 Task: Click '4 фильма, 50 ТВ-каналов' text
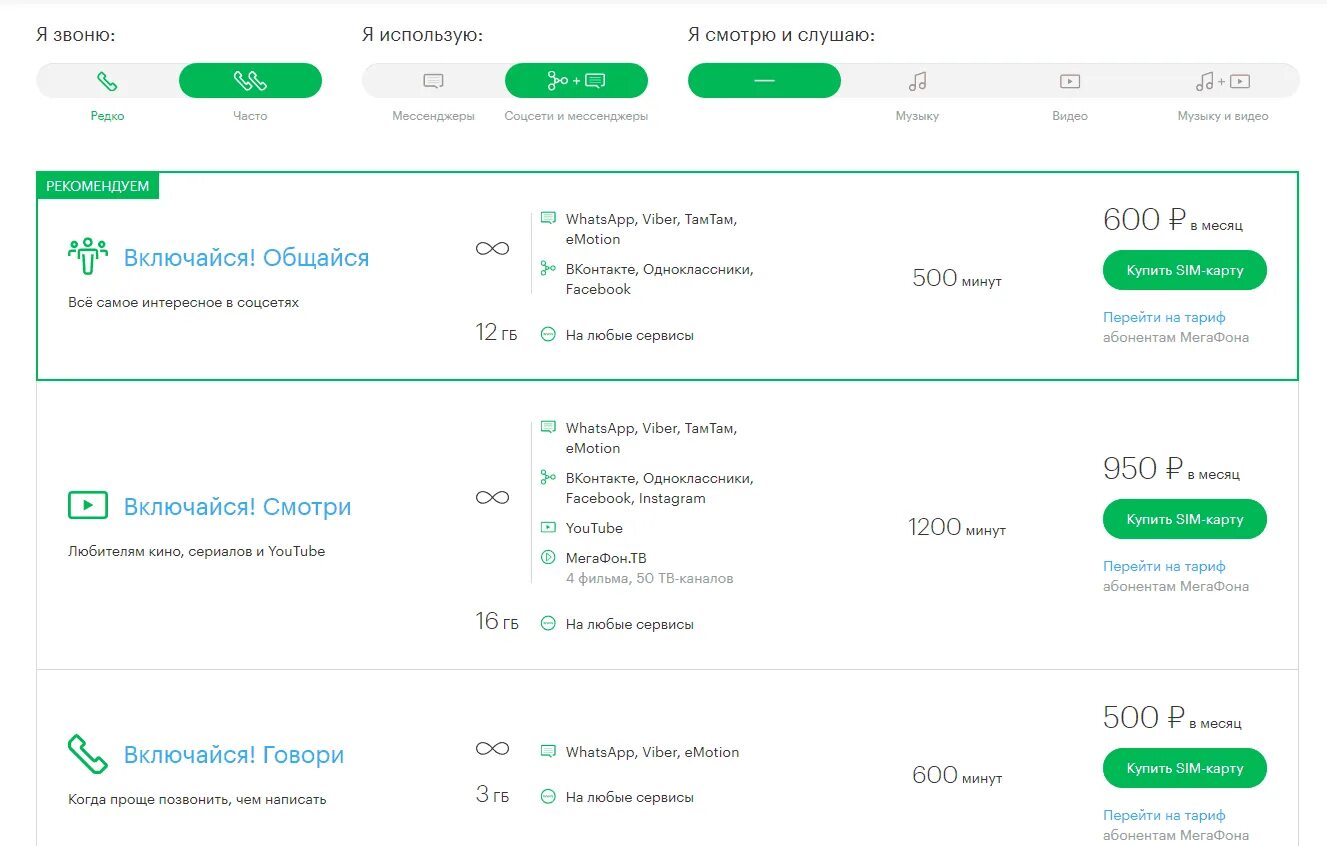coord(650,578)
